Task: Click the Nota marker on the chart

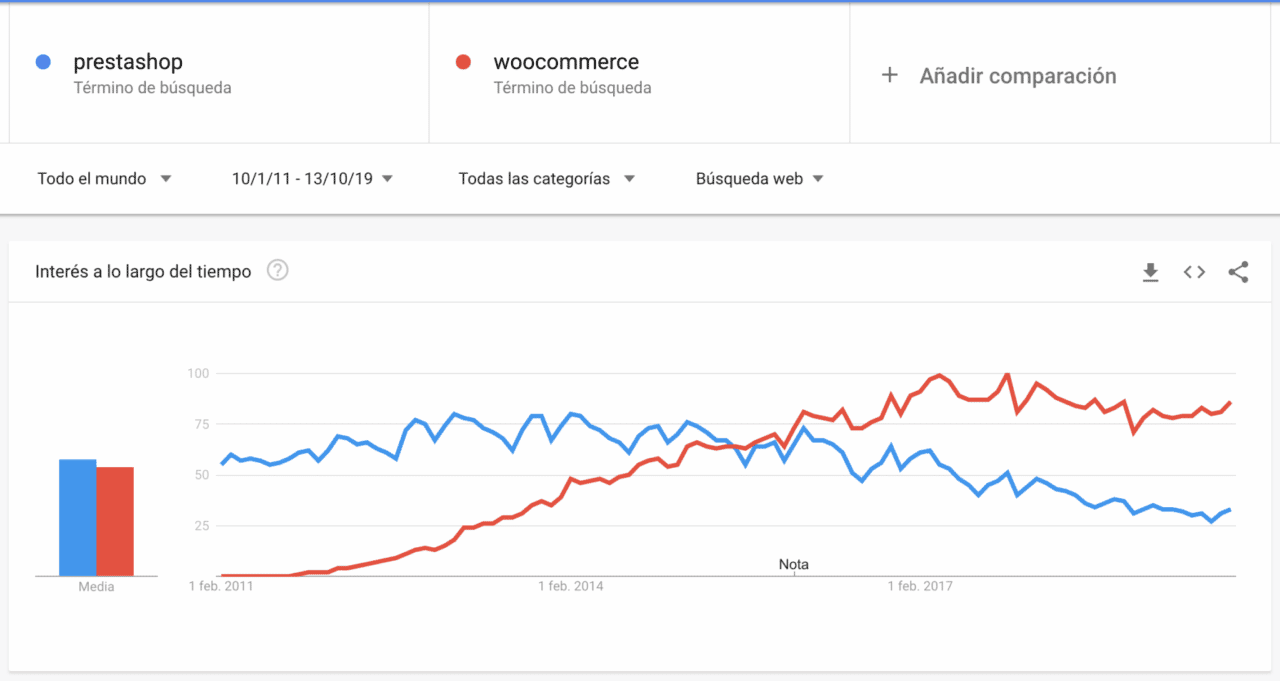Action: pyautogui.click(x=794, y=565)
